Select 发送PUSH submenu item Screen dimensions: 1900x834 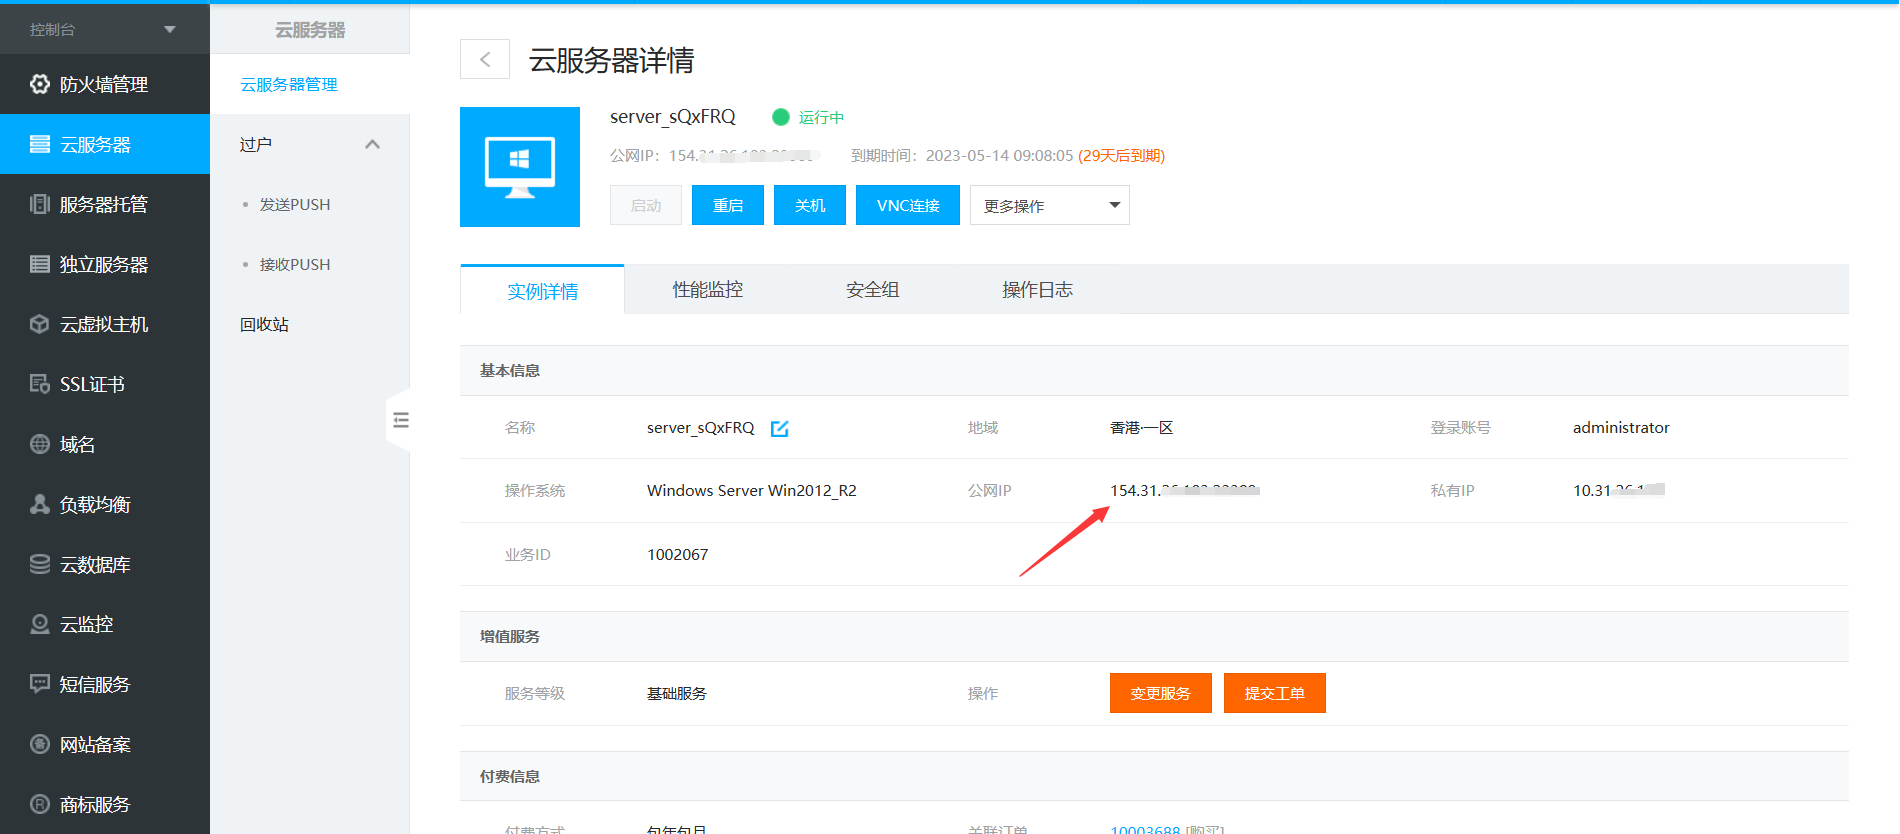[295, 204]
